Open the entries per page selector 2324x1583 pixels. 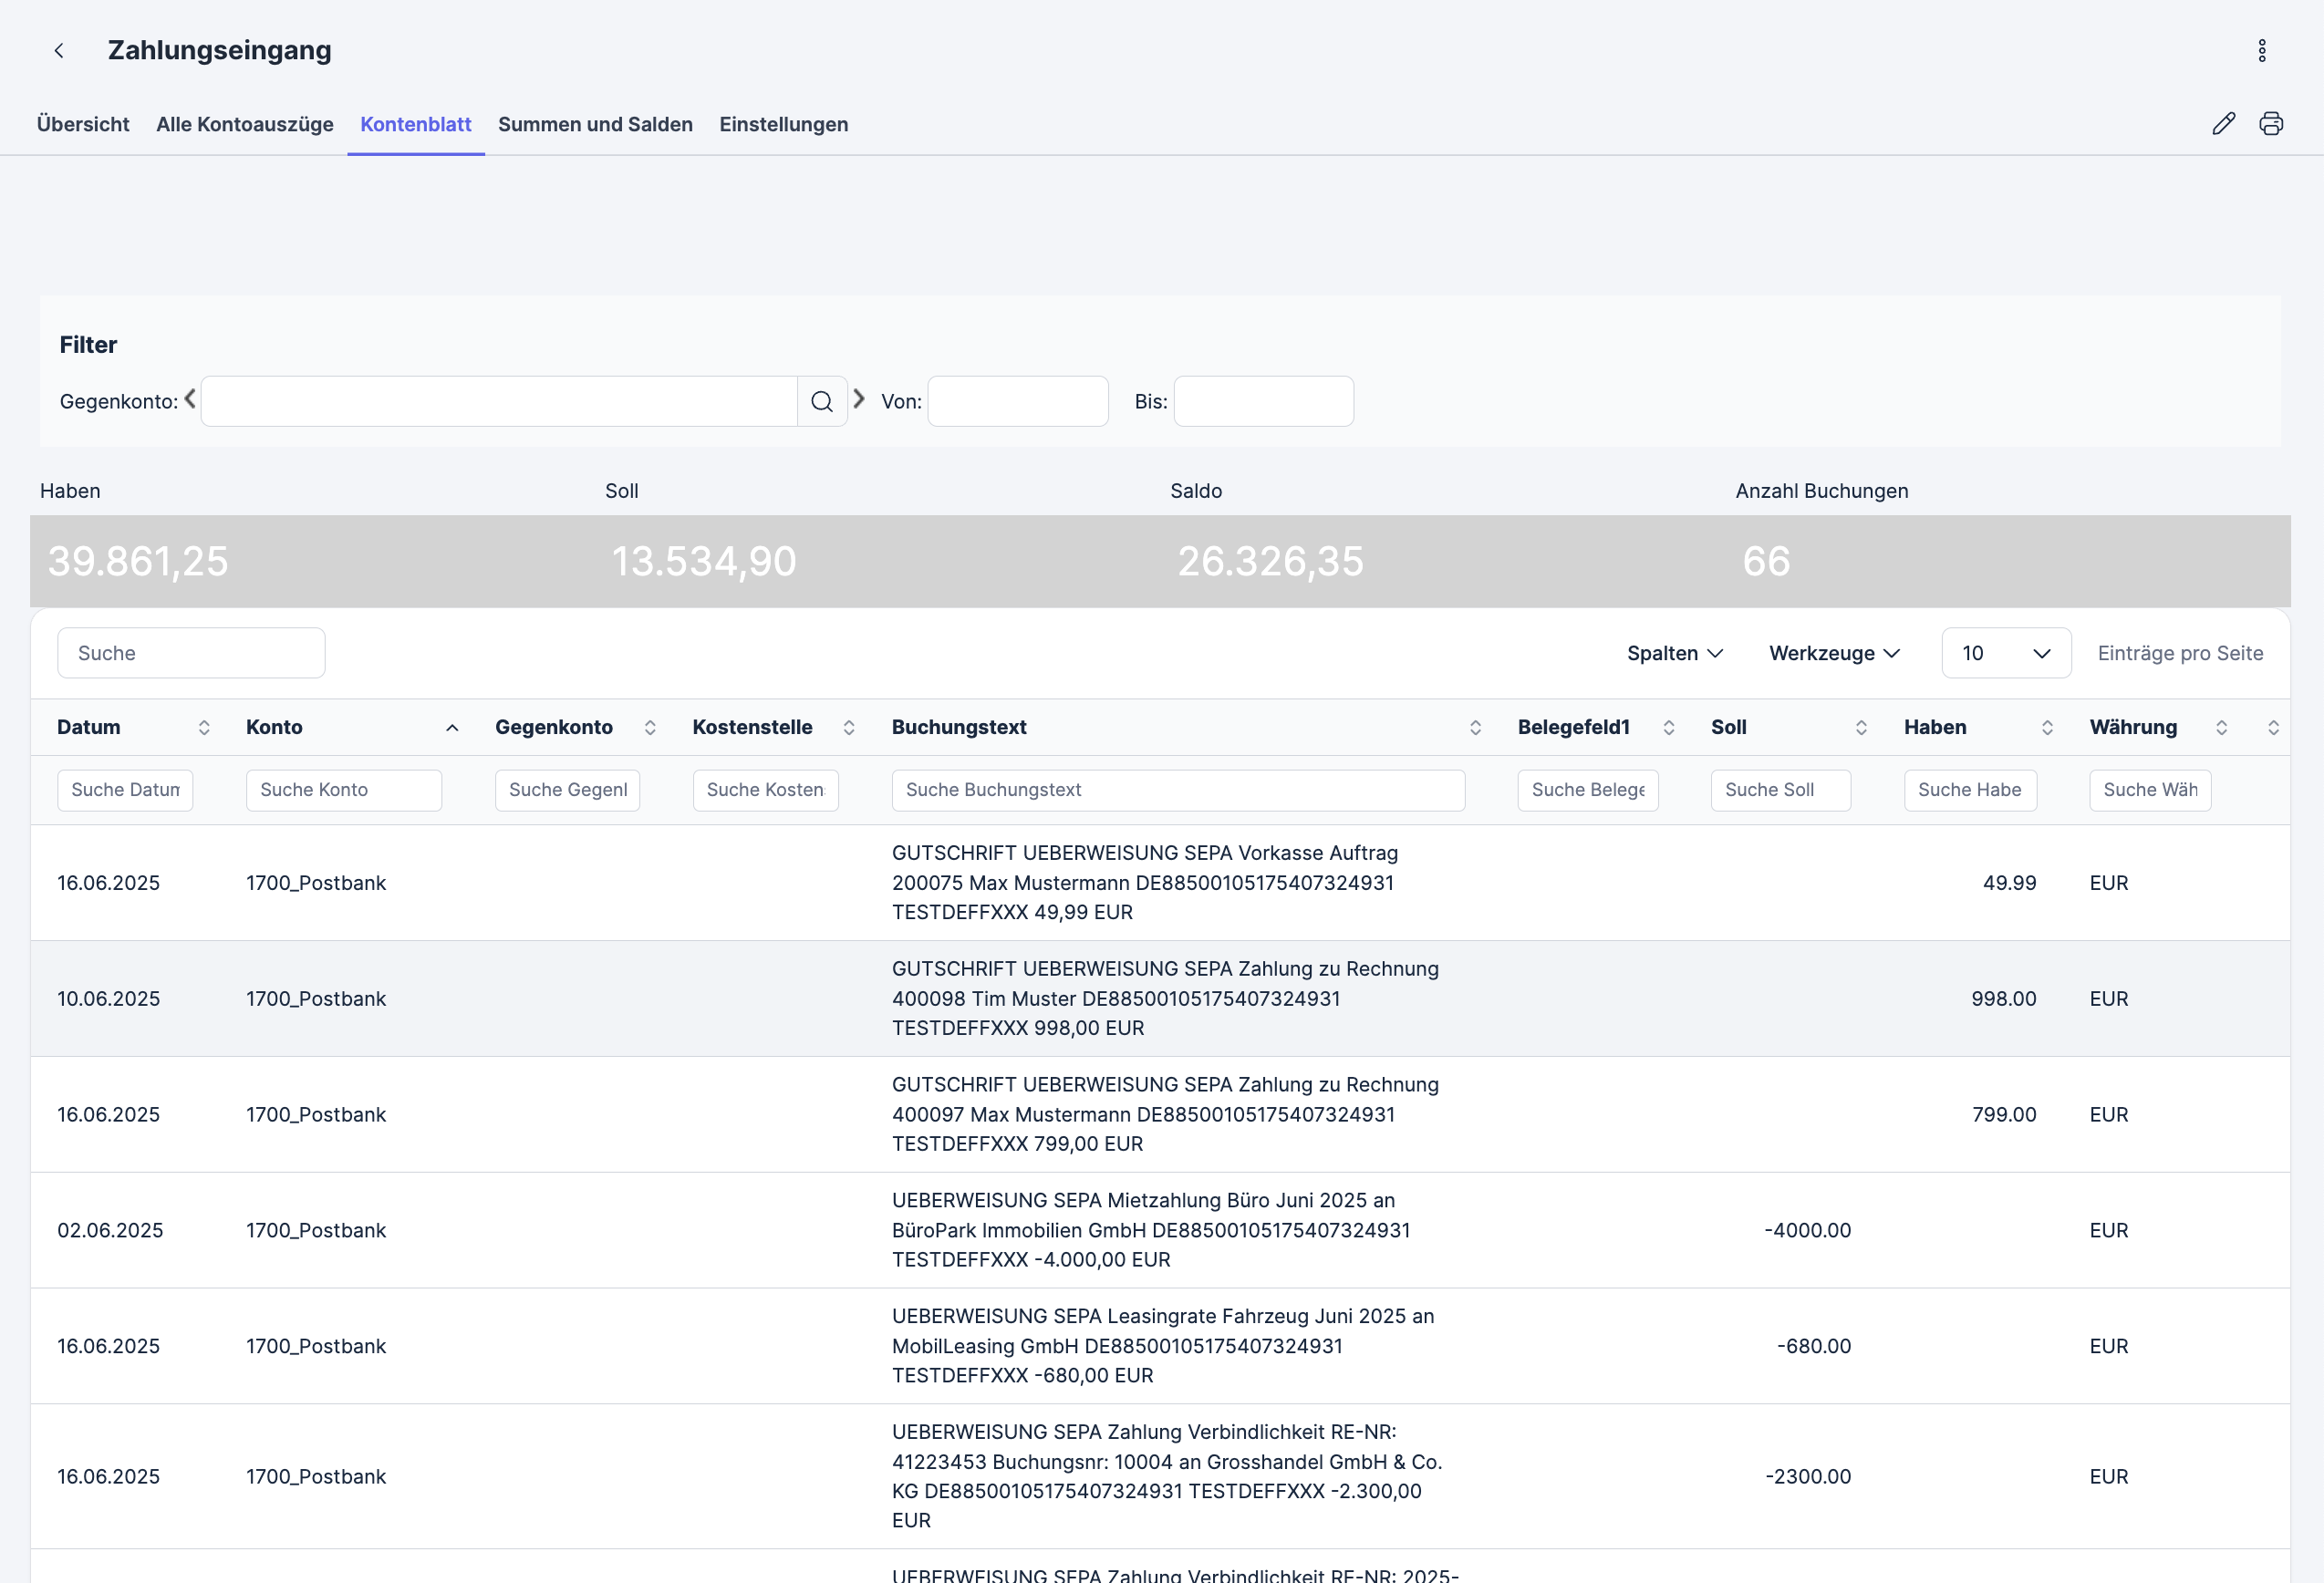click(x=2005, y=653)
